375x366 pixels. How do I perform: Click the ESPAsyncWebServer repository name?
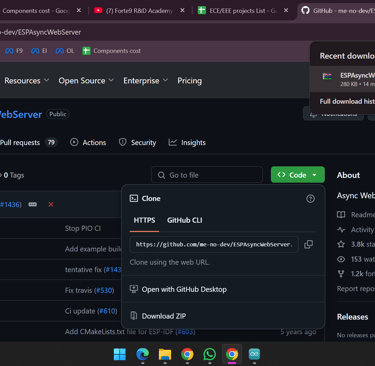pyautogui.click(x=21, y=114)
